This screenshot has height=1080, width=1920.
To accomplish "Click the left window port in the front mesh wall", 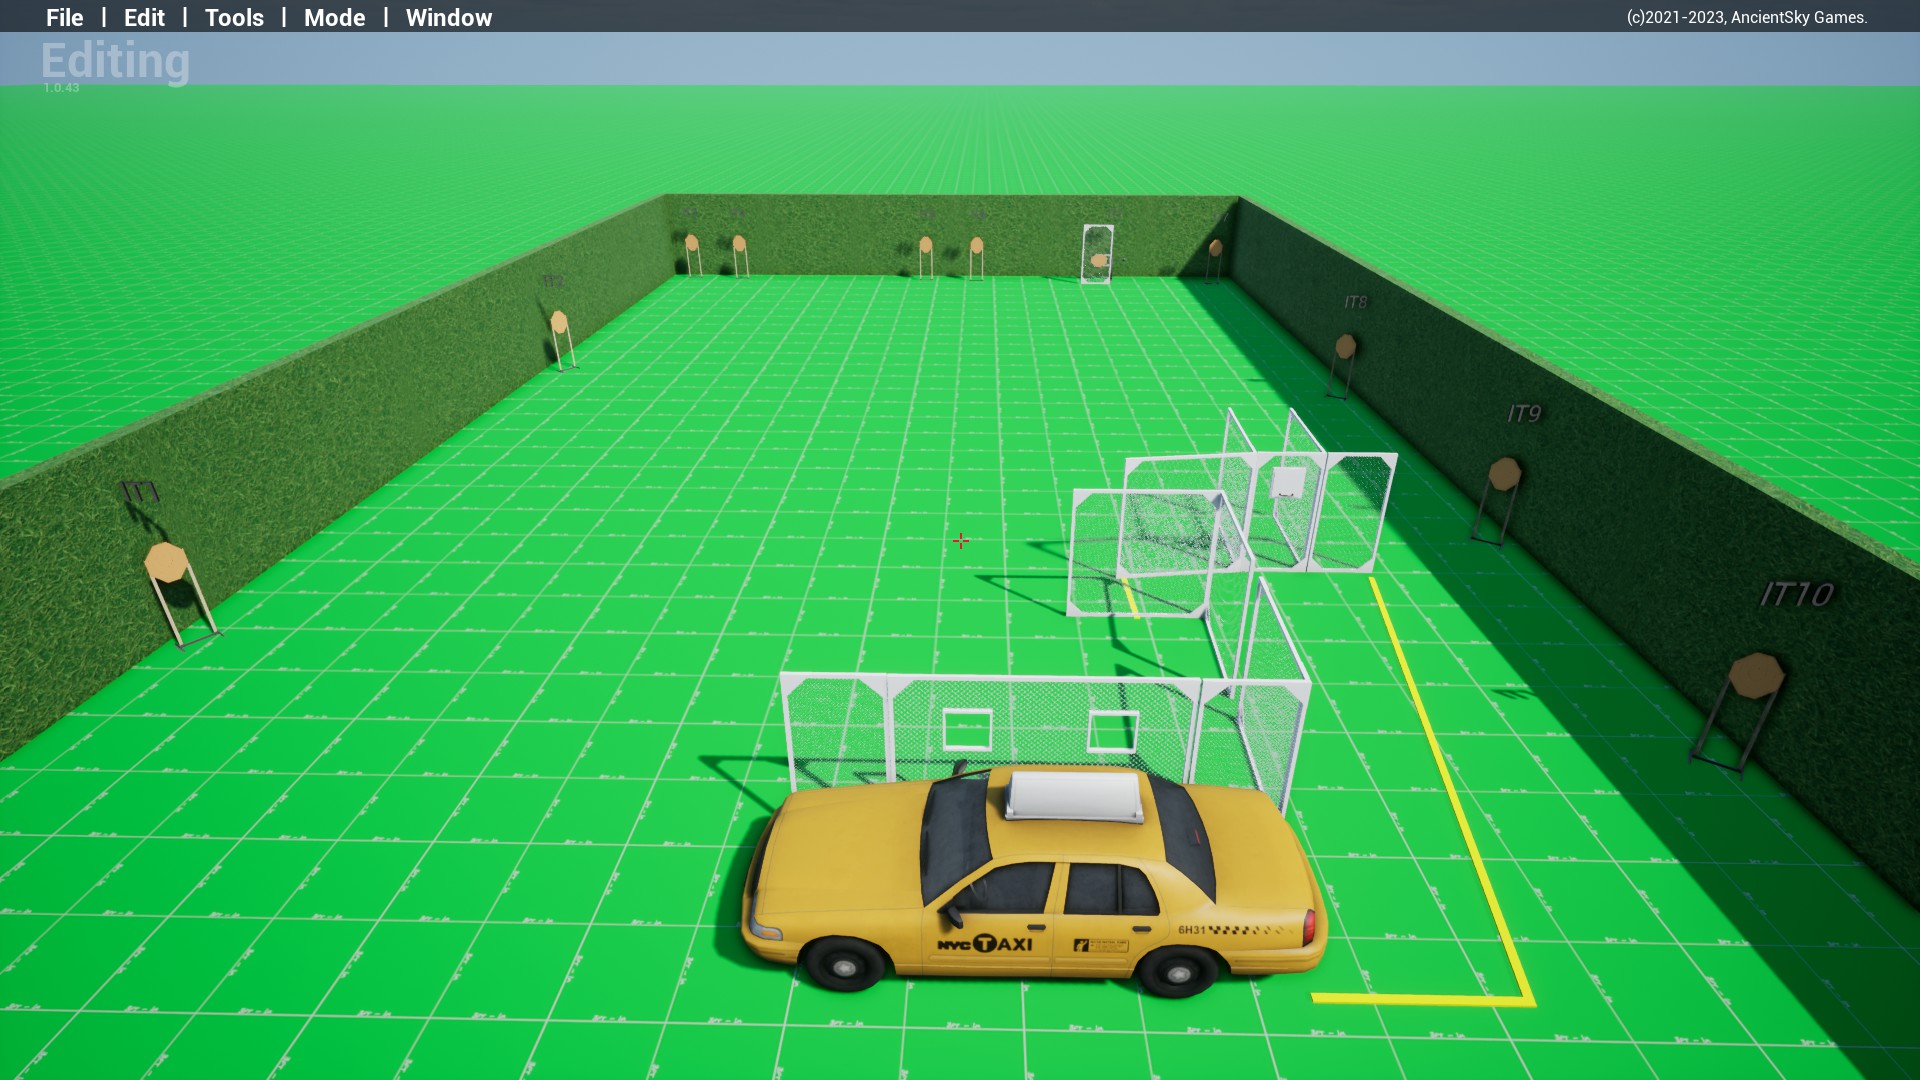I will pyautogui.click(x=967, y=729).
